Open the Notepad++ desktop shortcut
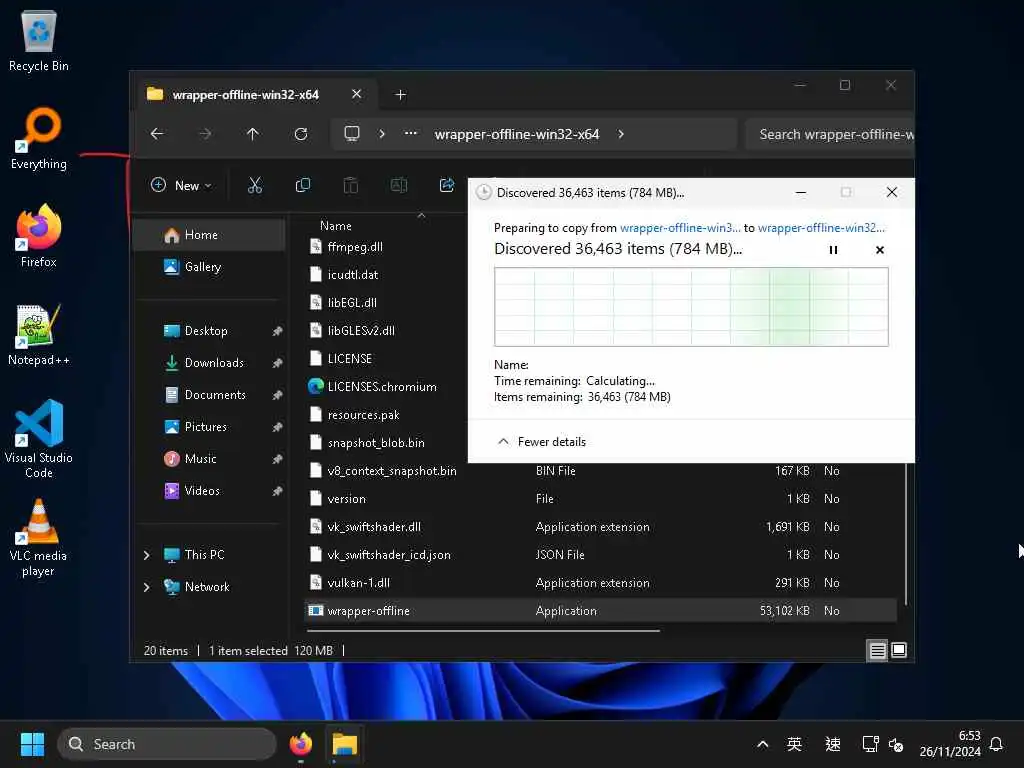Screen dimensions: 1024x768 [39, 334]
